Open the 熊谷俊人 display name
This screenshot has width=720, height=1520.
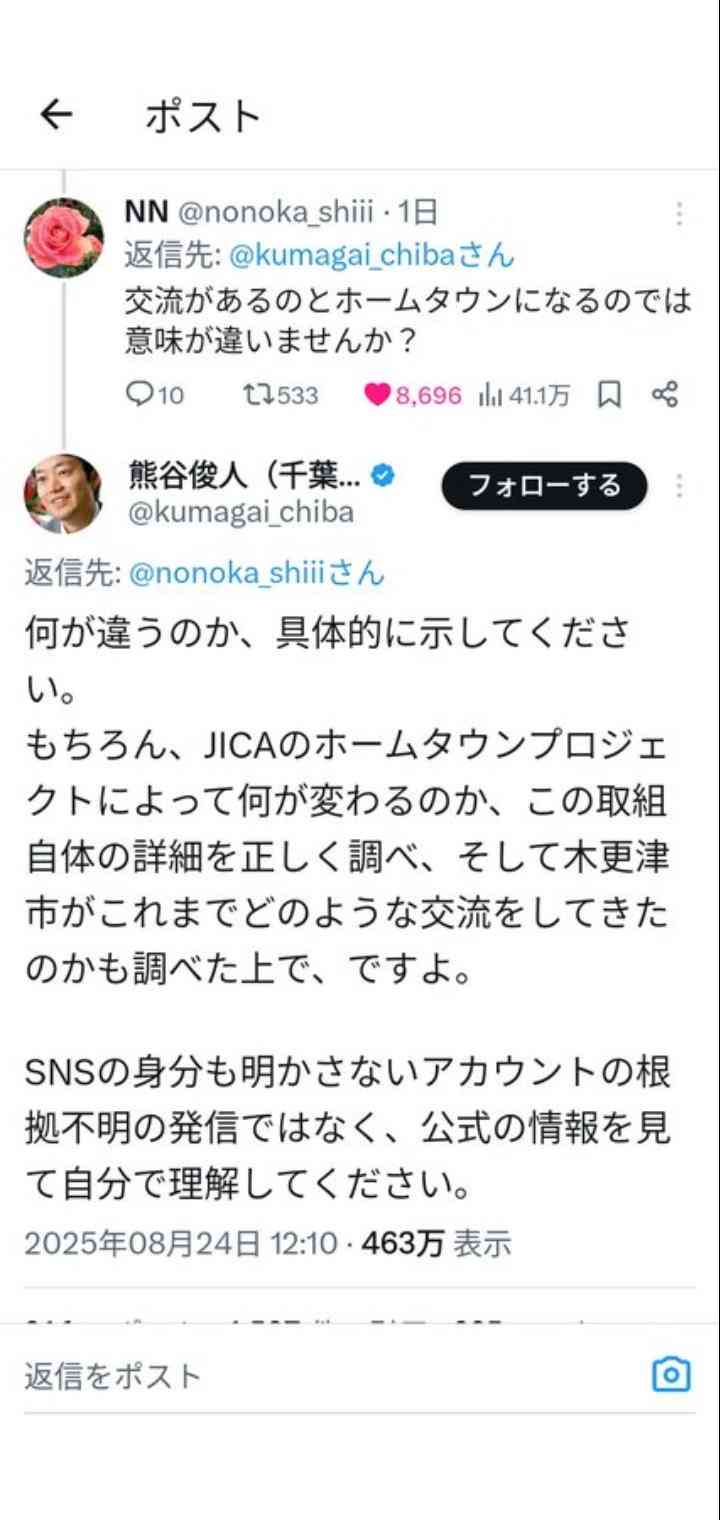[x=247, y=475]
